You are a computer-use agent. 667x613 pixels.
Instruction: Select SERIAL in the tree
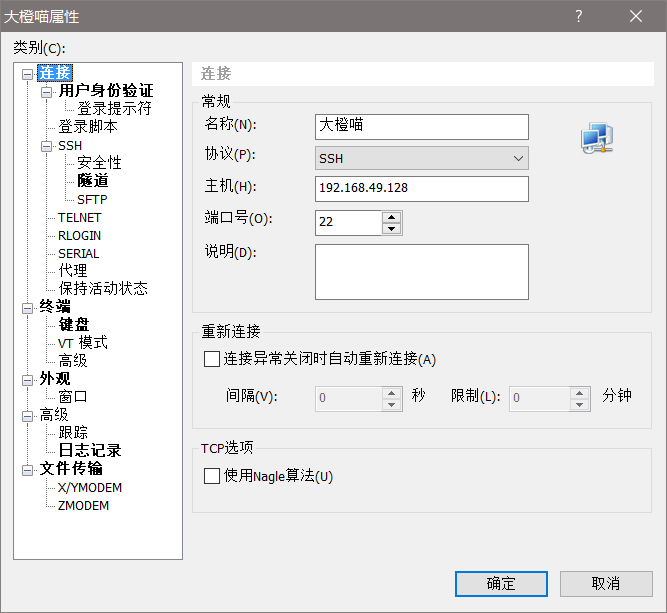[79, 254]
